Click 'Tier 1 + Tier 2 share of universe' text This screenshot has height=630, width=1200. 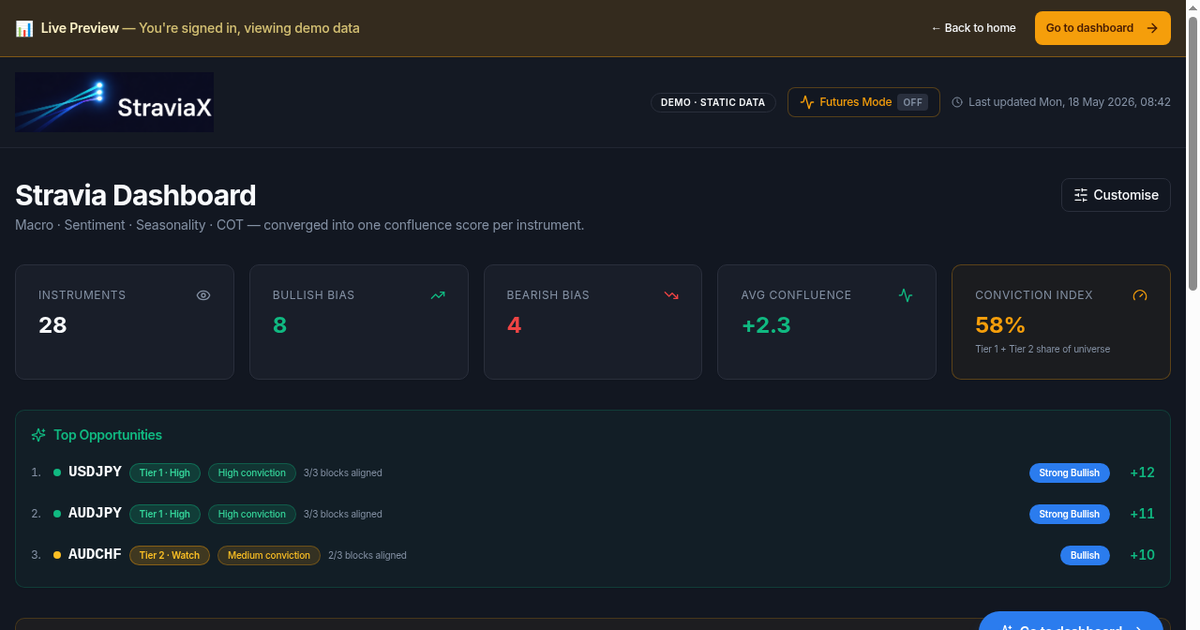click(1043, 349)
